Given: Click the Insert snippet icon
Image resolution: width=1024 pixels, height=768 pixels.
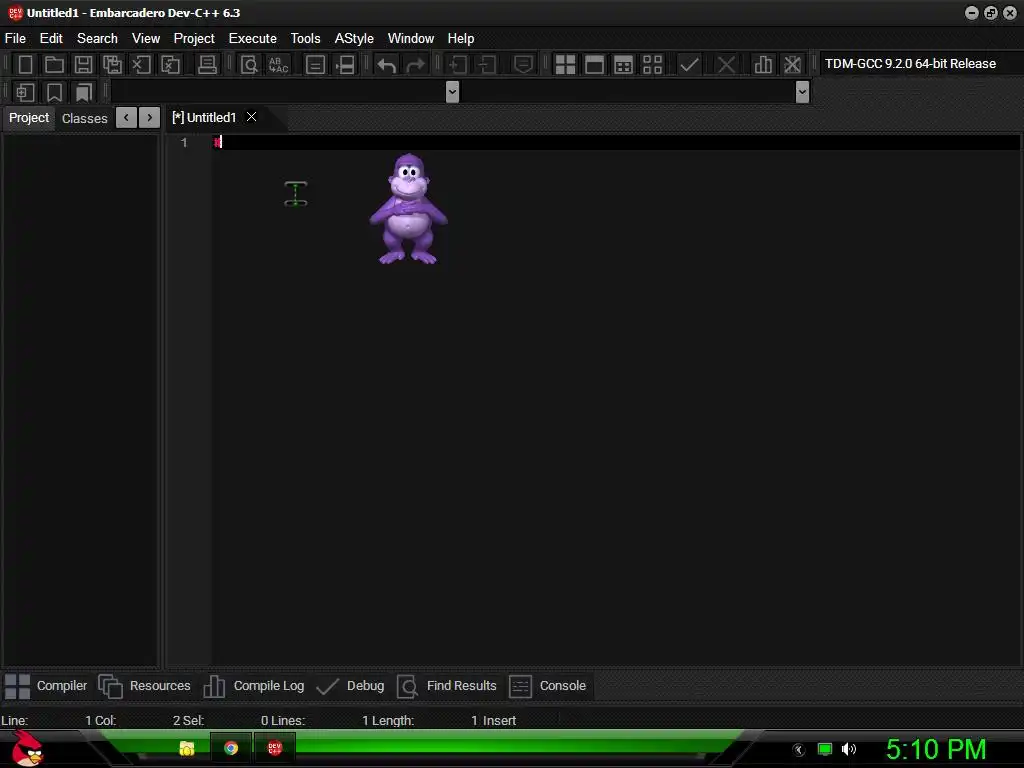Looking at the screenshot, I should (x=25, y=92).
